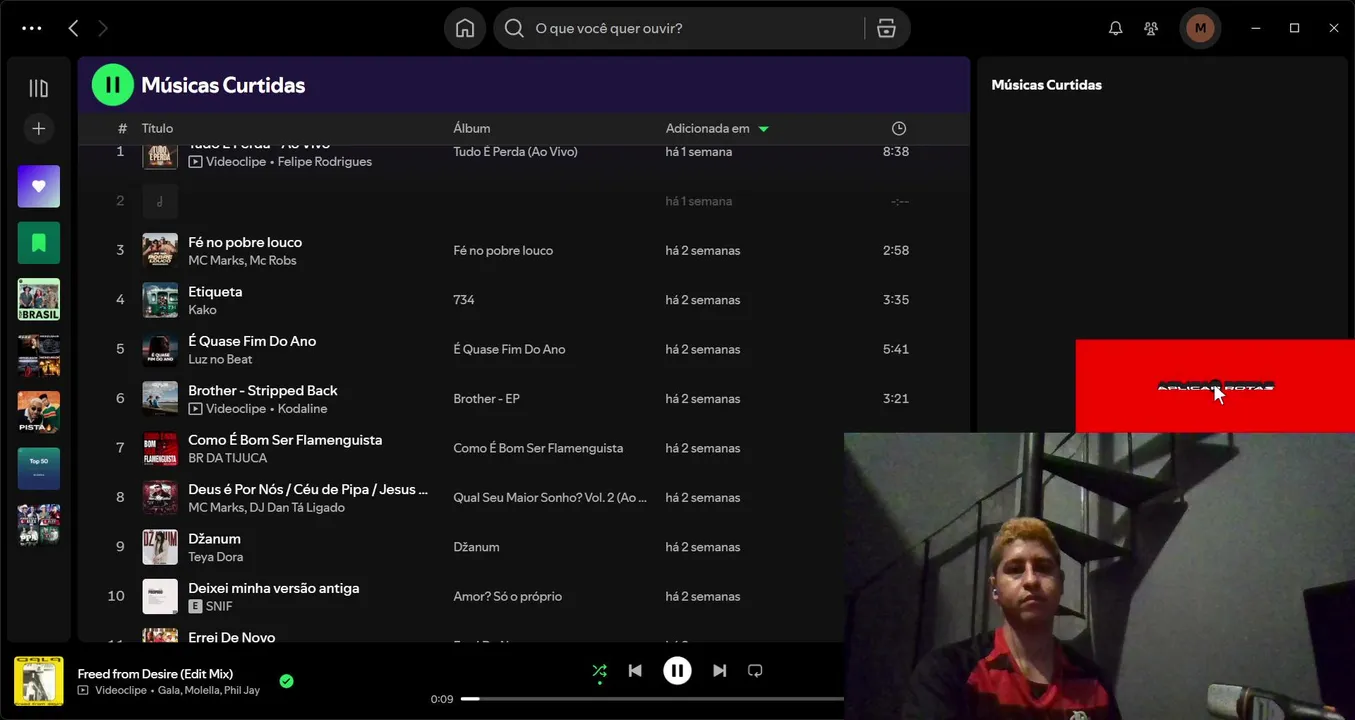Viewport: 1355px width, 720px height.
Task: Open the Home page icon
Action: (x=465, y=28)
